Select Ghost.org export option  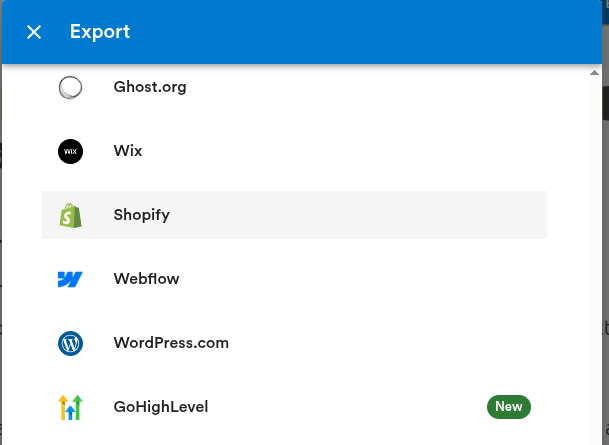(294, 87)
